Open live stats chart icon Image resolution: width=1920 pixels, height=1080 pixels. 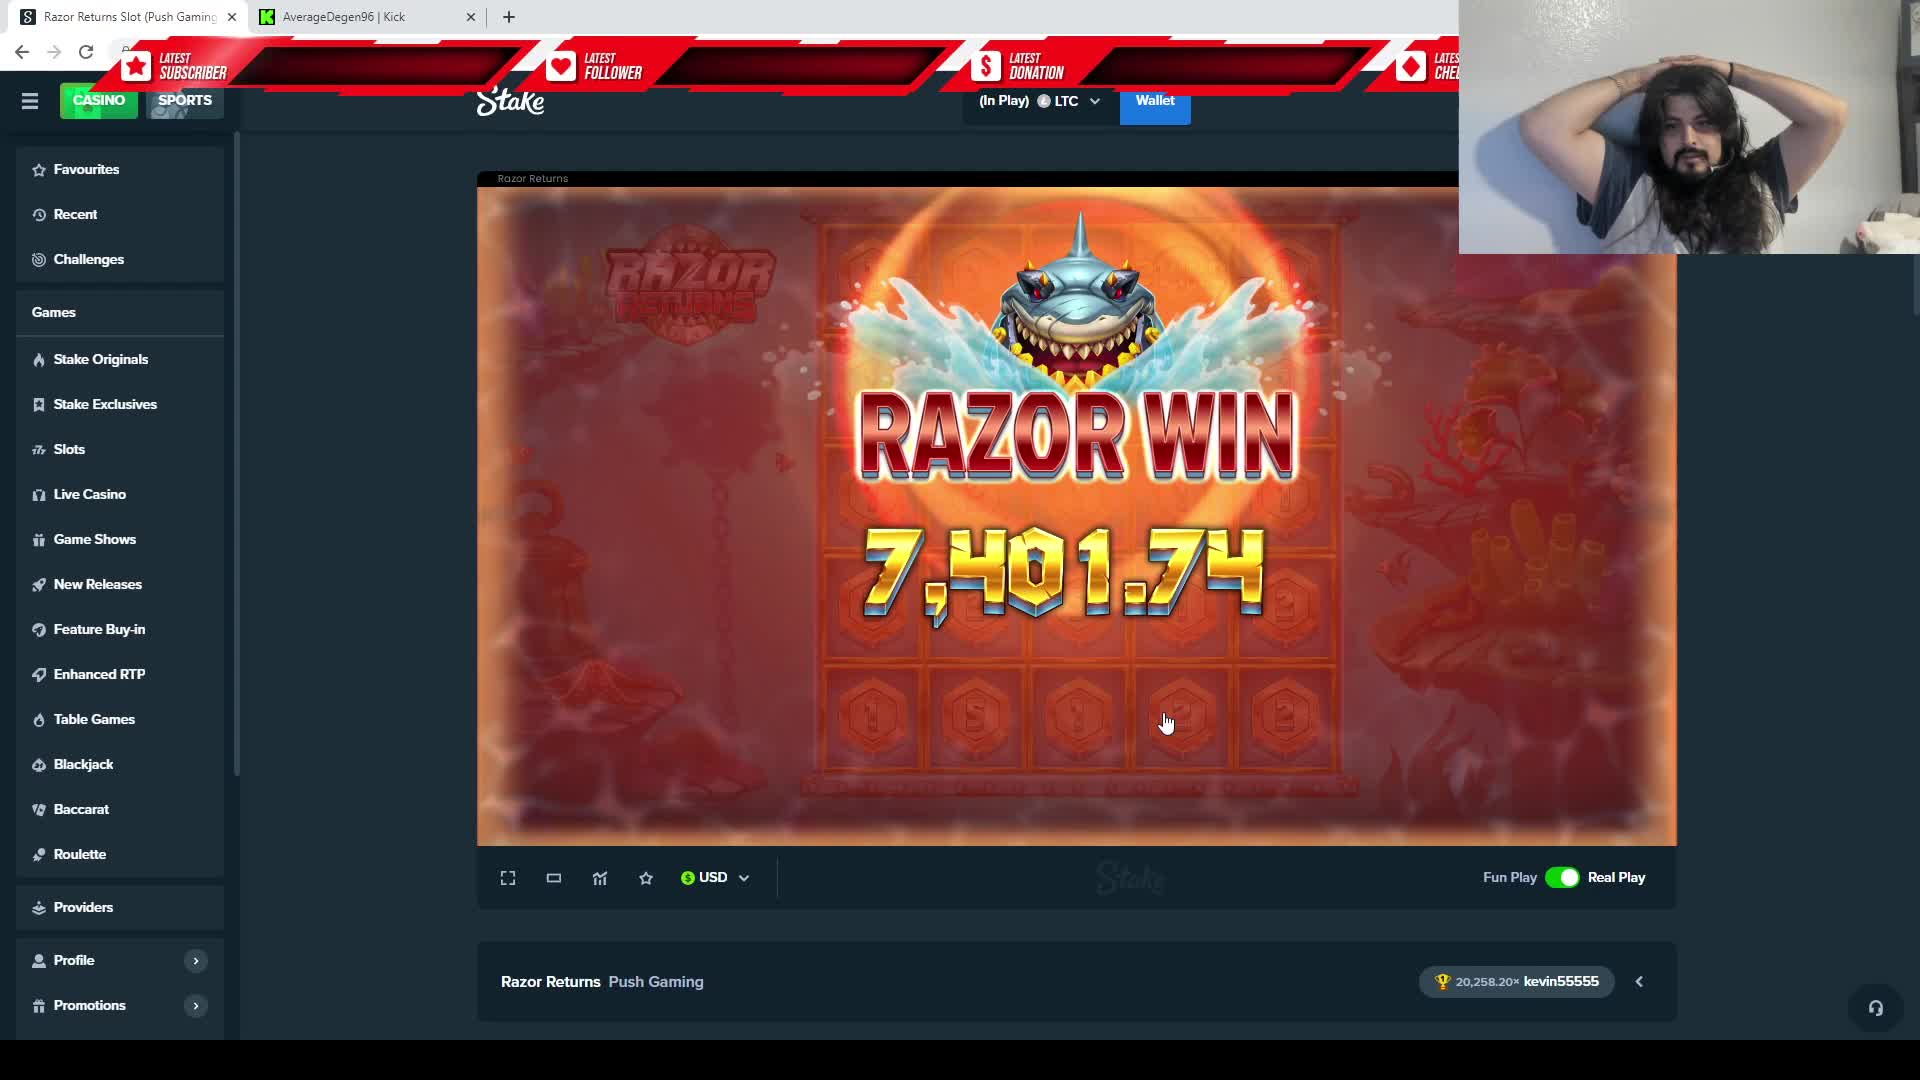tap(600, 878)
